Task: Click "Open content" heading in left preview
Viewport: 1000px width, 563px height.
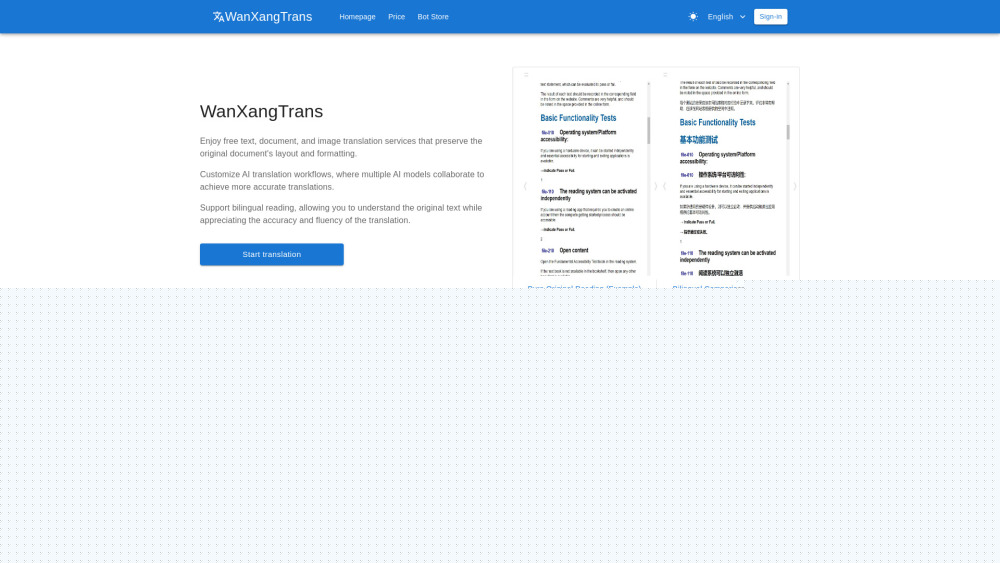Action: click(x=573, y=251)
